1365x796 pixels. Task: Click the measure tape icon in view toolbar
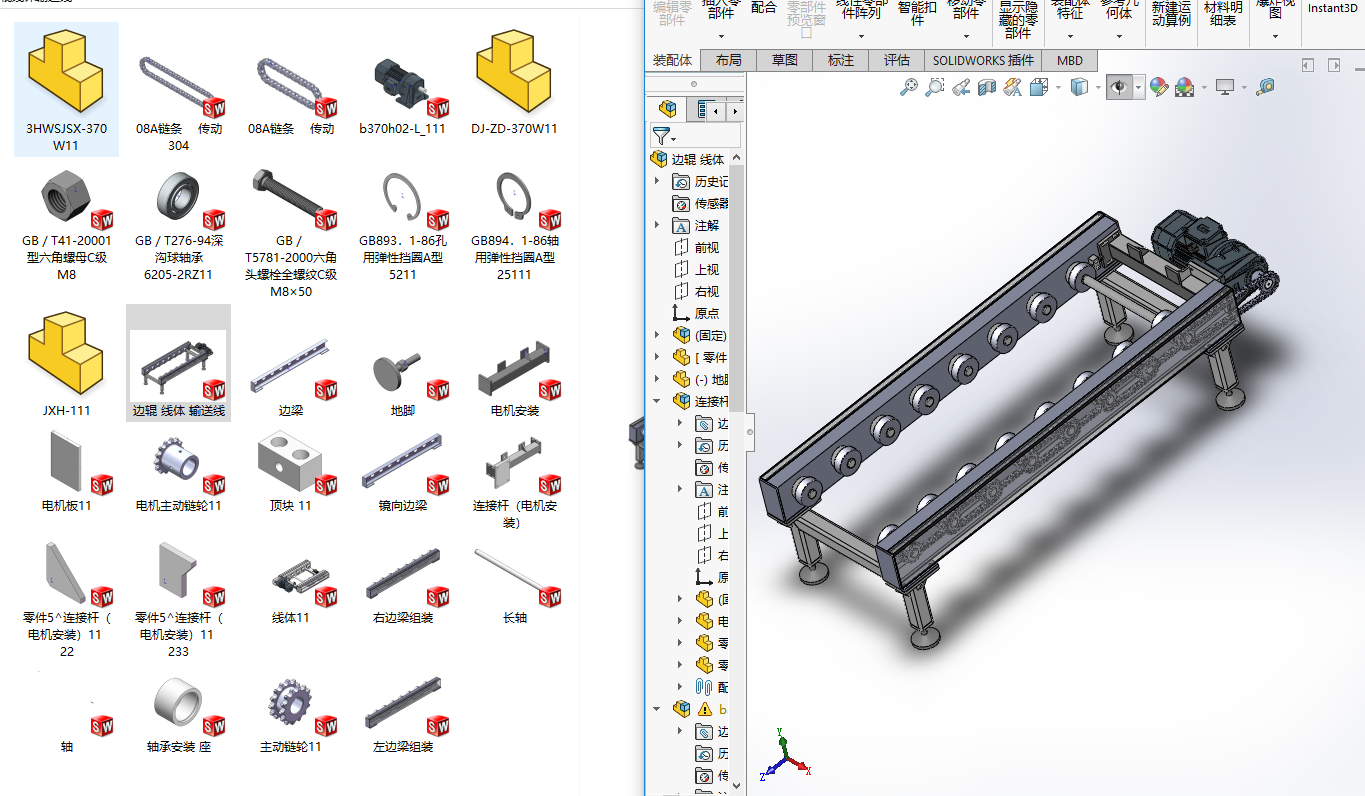click(1266, 88)
